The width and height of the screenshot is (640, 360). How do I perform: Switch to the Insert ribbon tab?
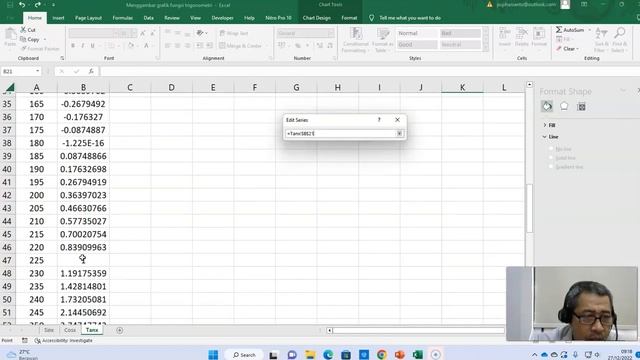click(x=58, y=18)
